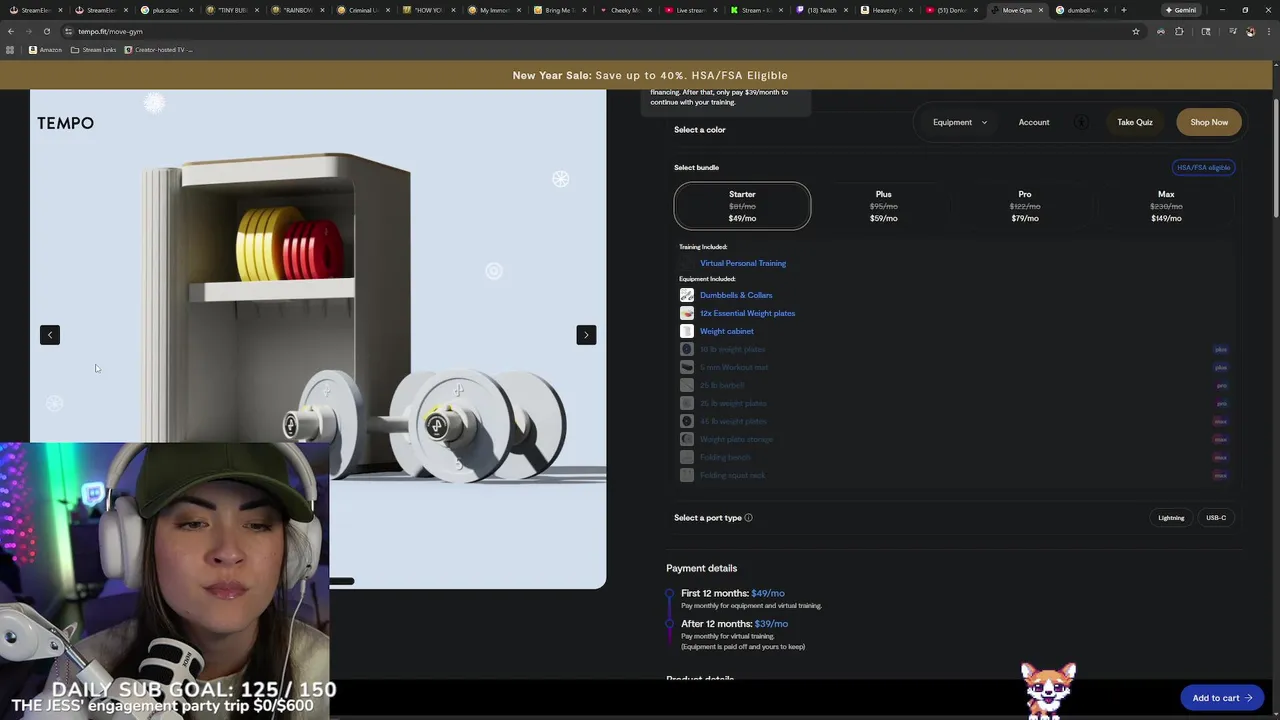Click the 'After 12 months: $39/mo' text

735,623
